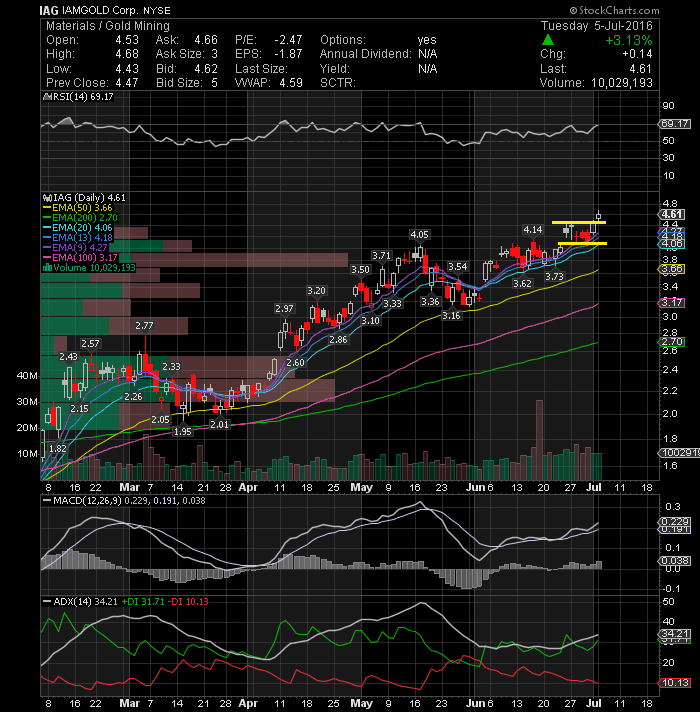700x712 pixels.
Task: Click the ADX(14) 34.21 label
Action: [x=80, y=602]
